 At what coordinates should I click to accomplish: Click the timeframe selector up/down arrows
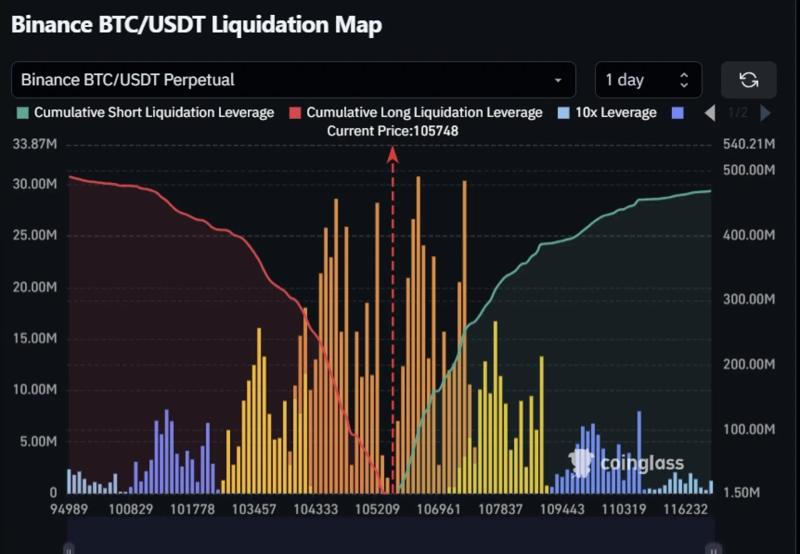point(684,80)
